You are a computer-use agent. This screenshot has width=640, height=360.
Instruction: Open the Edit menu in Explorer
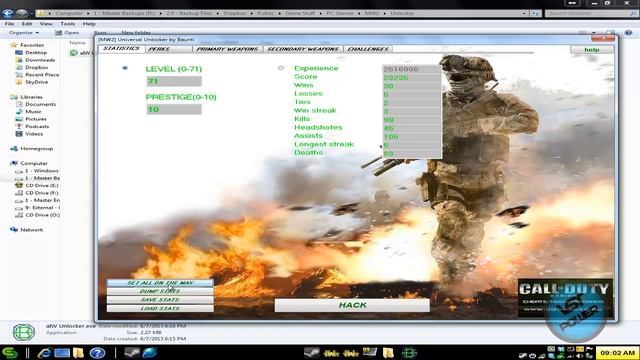tap(27, 24)
